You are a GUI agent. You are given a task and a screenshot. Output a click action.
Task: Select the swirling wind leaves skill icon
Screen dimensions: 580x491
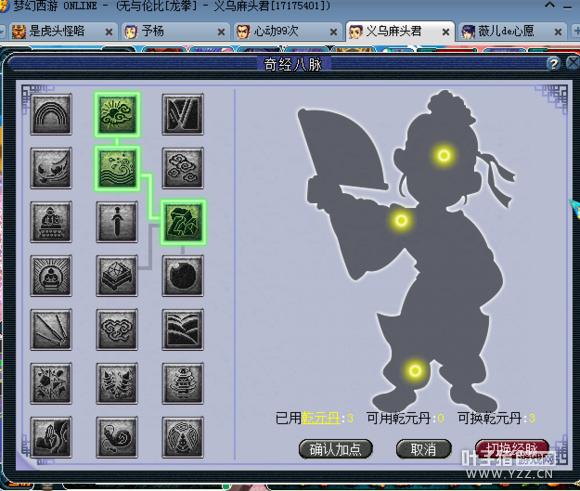(x=51, y=168)
